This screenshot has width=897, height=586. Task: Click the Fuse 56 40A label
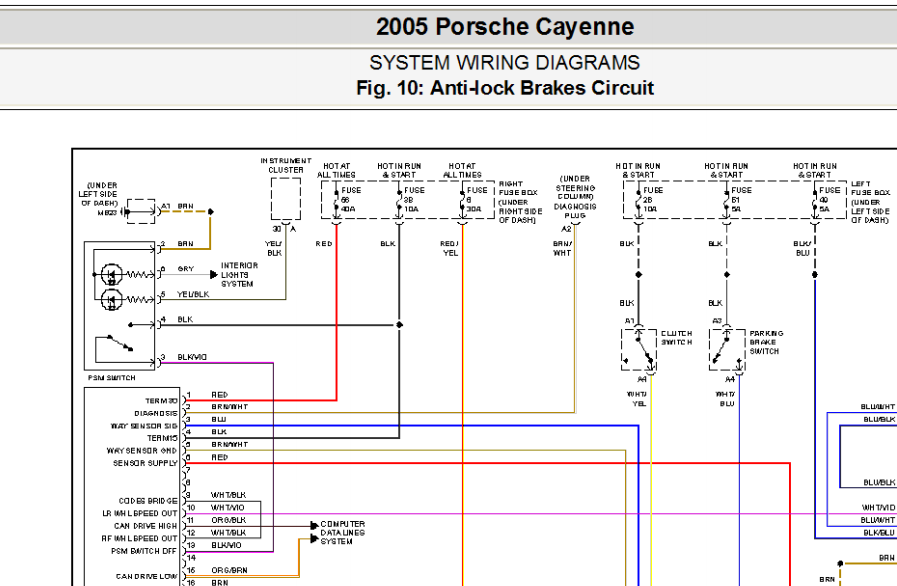coord(350,200)
